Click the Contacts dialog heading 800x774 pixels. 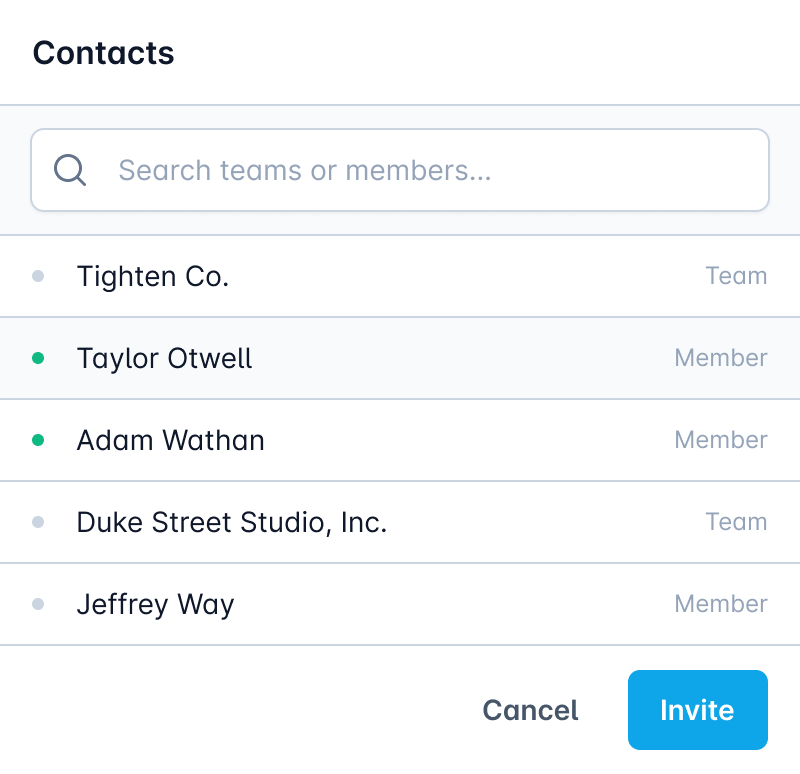pyautogui.click(x=104, y=53)
